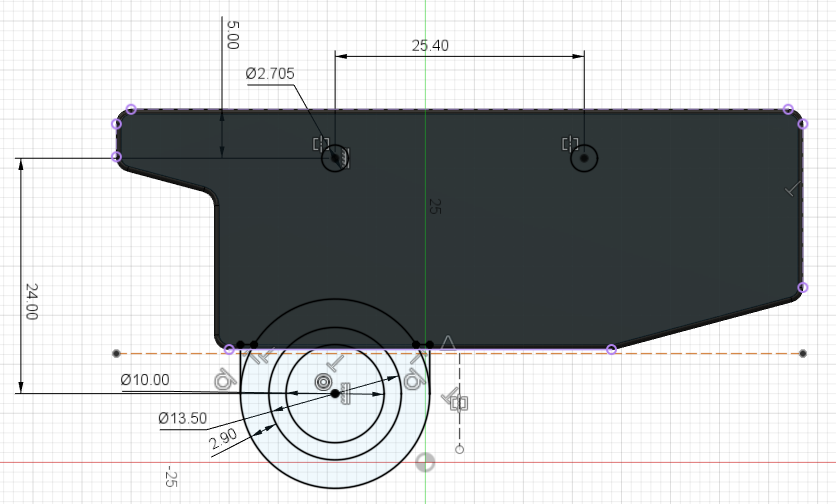Select the purple point where the bottom edge meets the slope
836x504 pixels.
[612, 349]
